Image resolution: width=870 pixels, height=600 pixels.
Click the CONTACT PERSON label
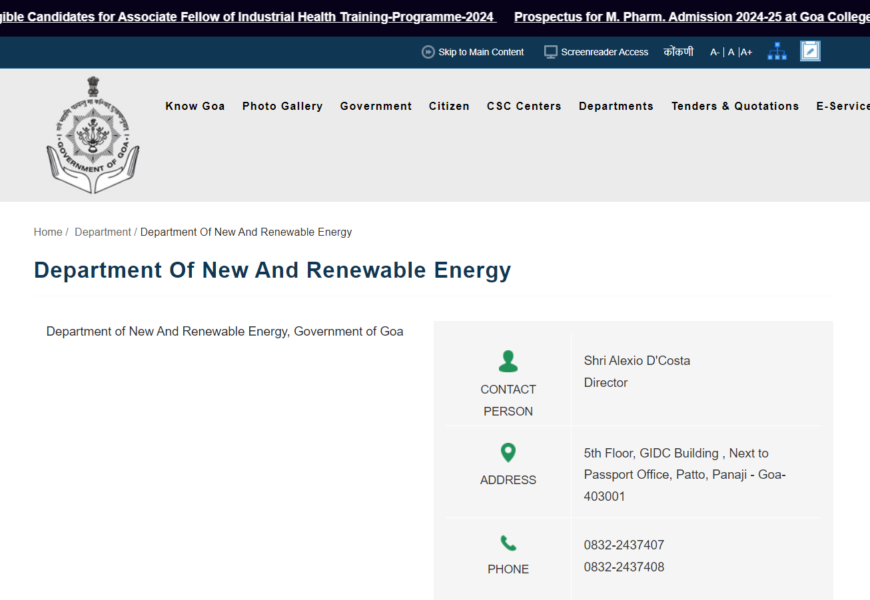coord(508,400)
